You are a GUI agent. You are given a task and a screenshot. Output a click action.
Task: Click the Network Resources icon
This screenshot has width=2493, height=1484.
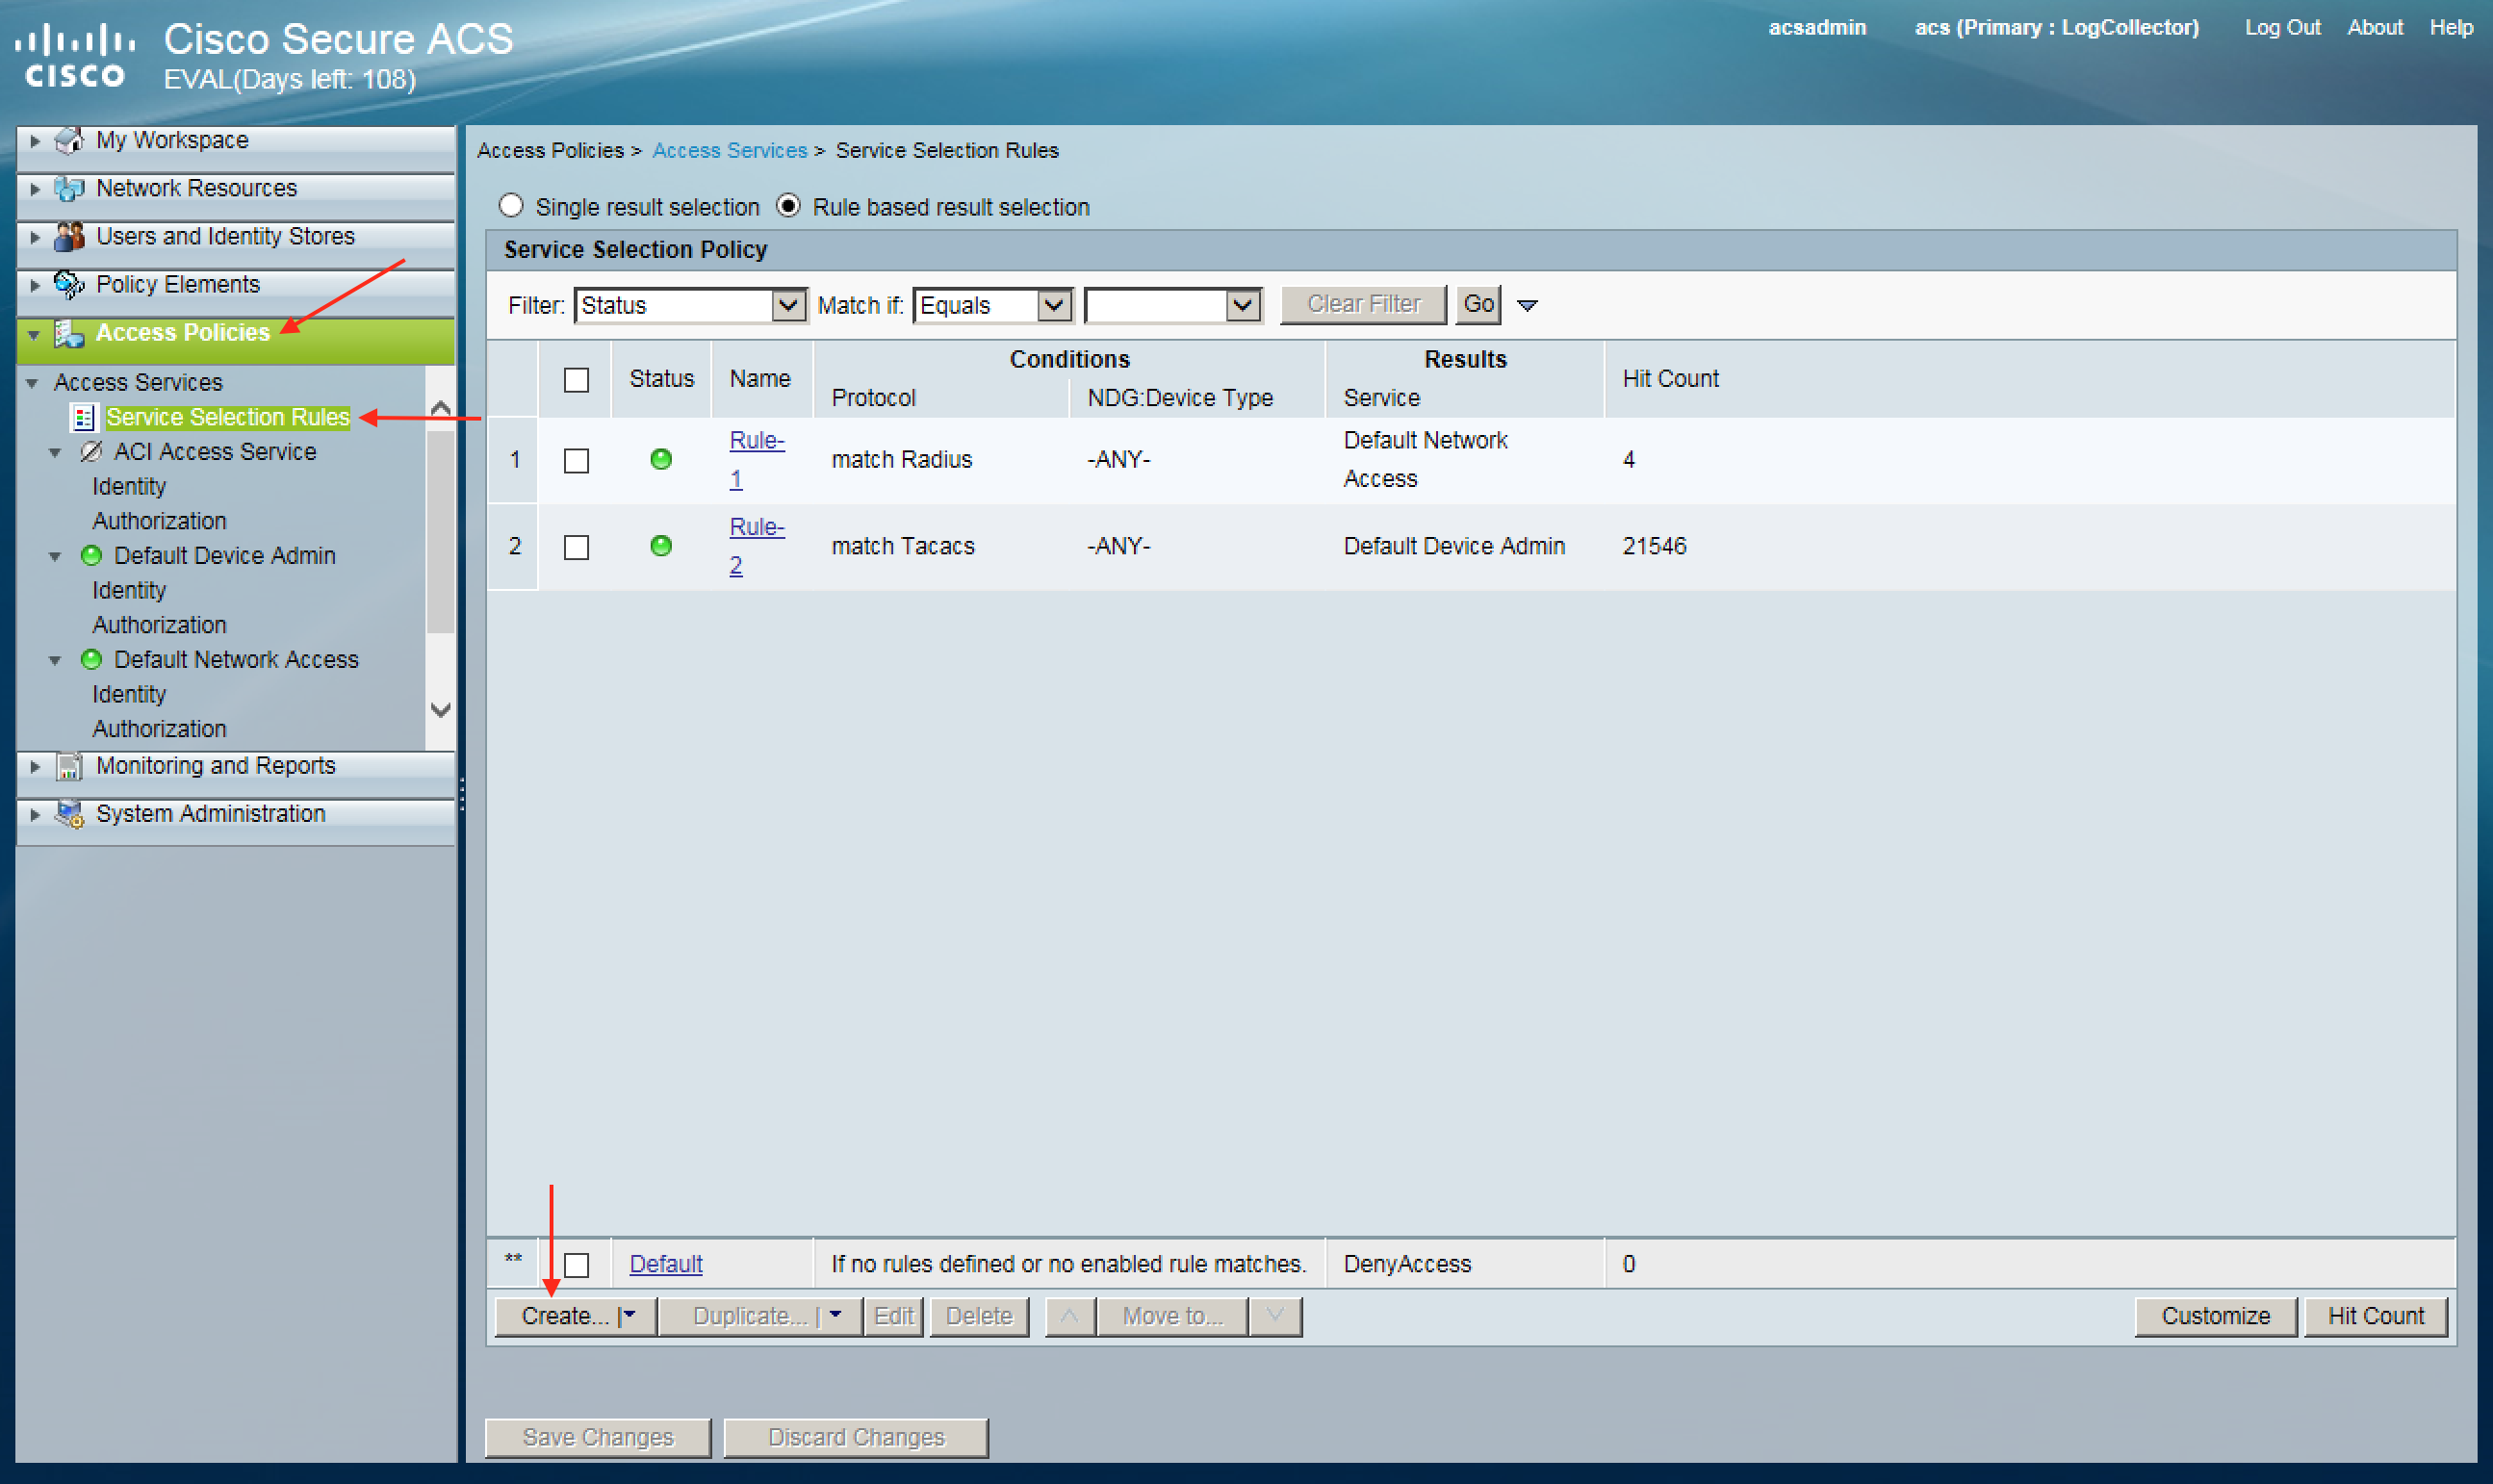[x=69, y=189]
